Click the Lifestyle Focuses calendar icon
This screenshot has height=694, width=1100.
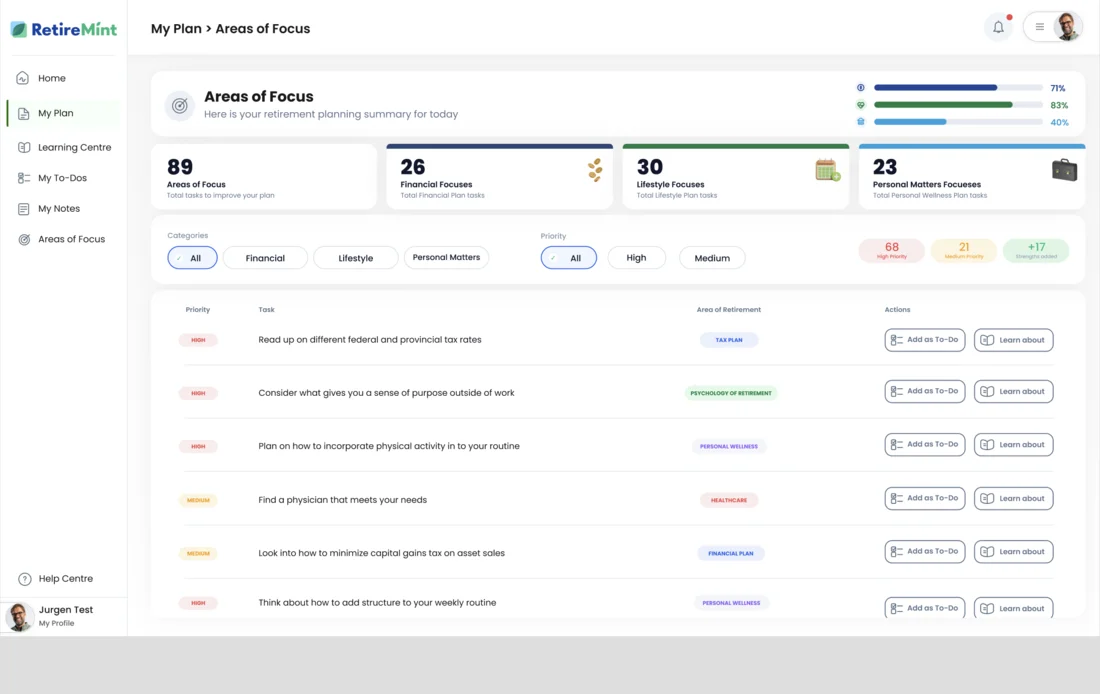pos(828,170)
